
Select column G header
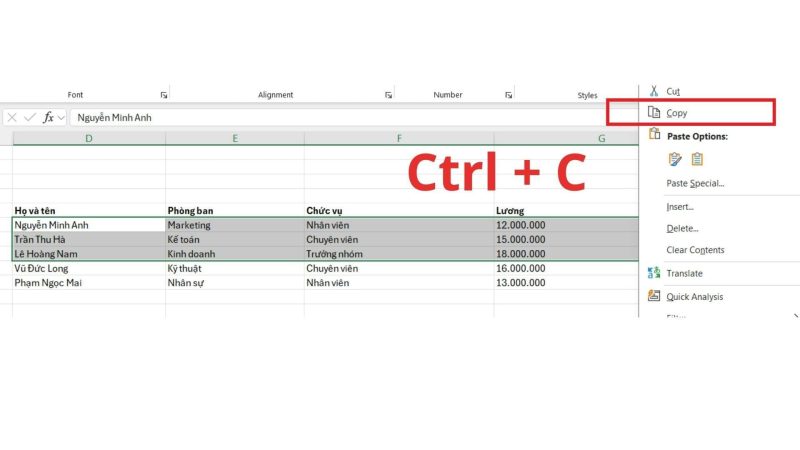(566, 138)
